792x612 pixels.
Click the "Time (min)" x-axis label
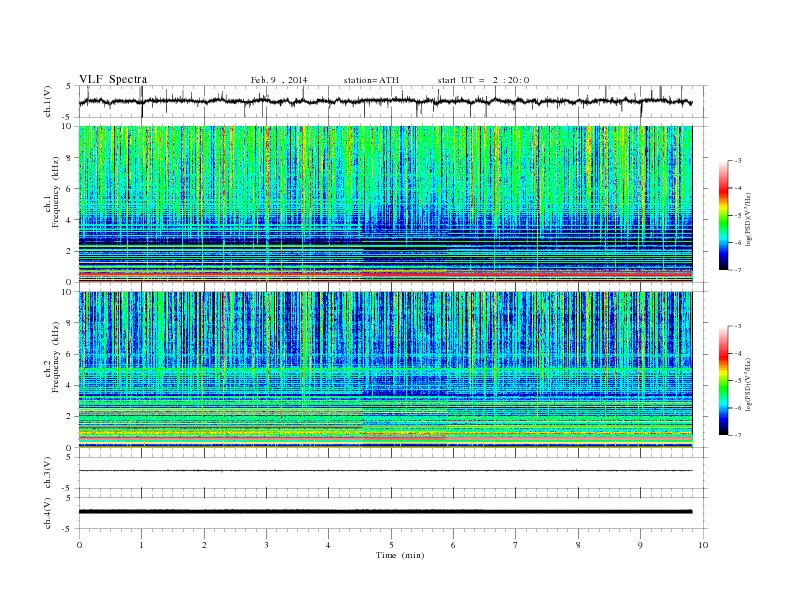[x=400, y=555]
